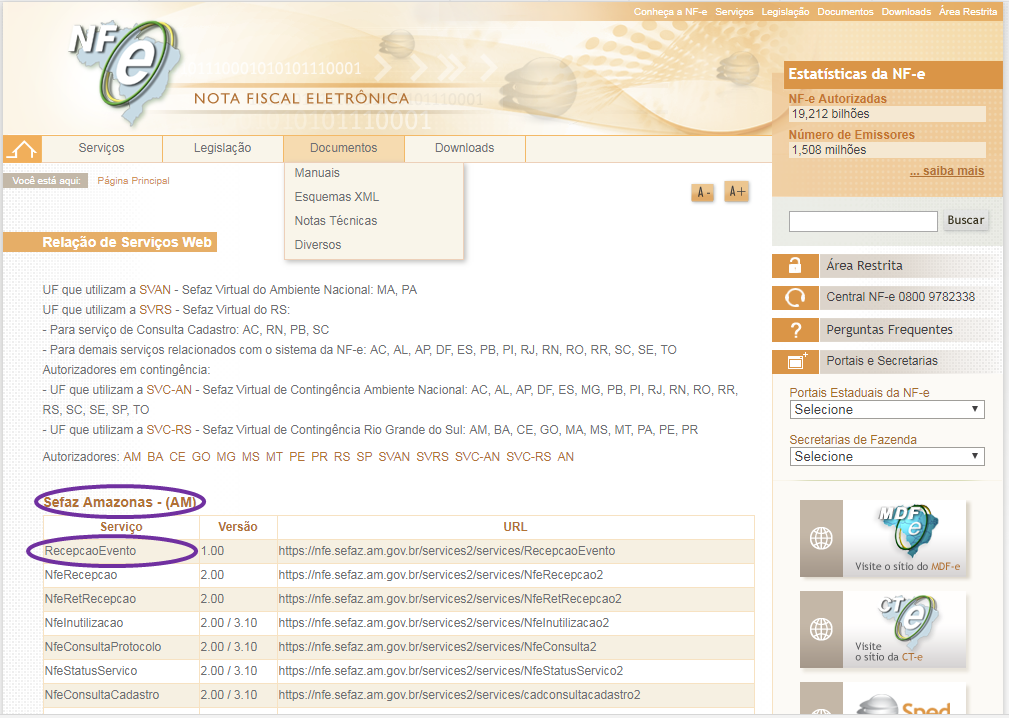Select the NfeInutilizacao service cell
Viewport: 1009px width, 718px height.
121,623
